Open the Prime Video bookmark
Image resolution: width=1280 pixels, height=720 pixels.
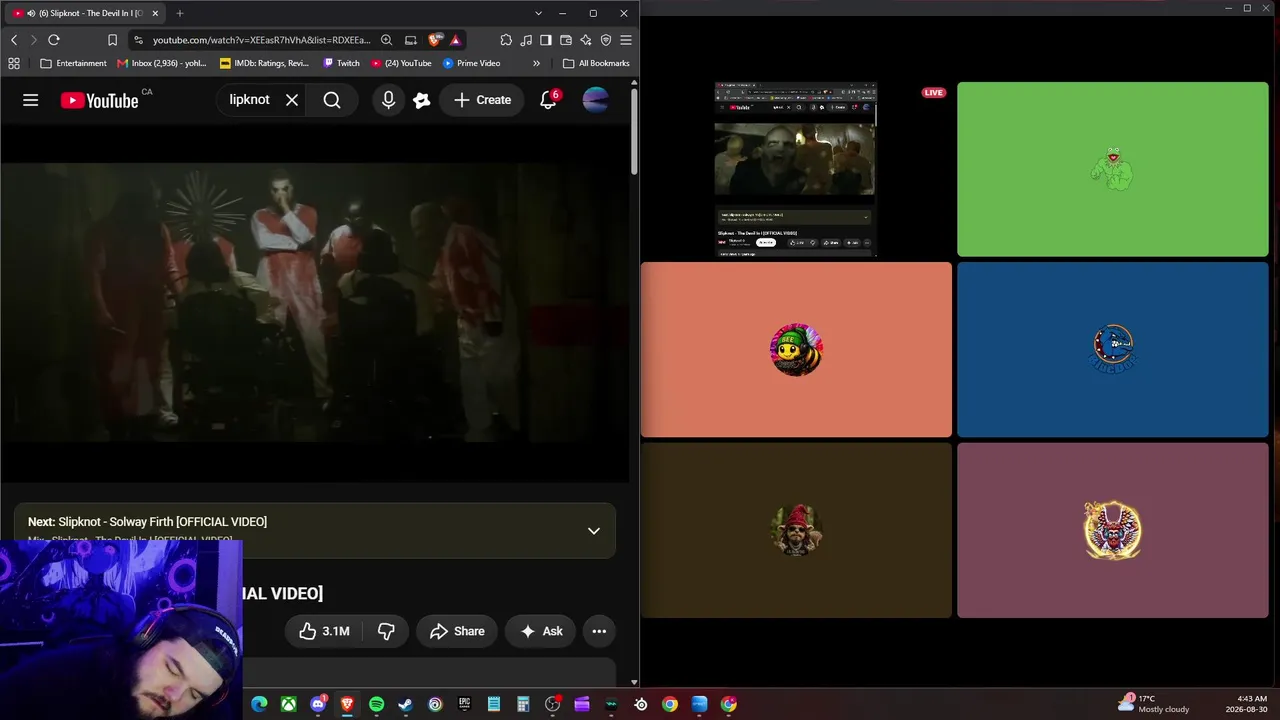[471, 63]
